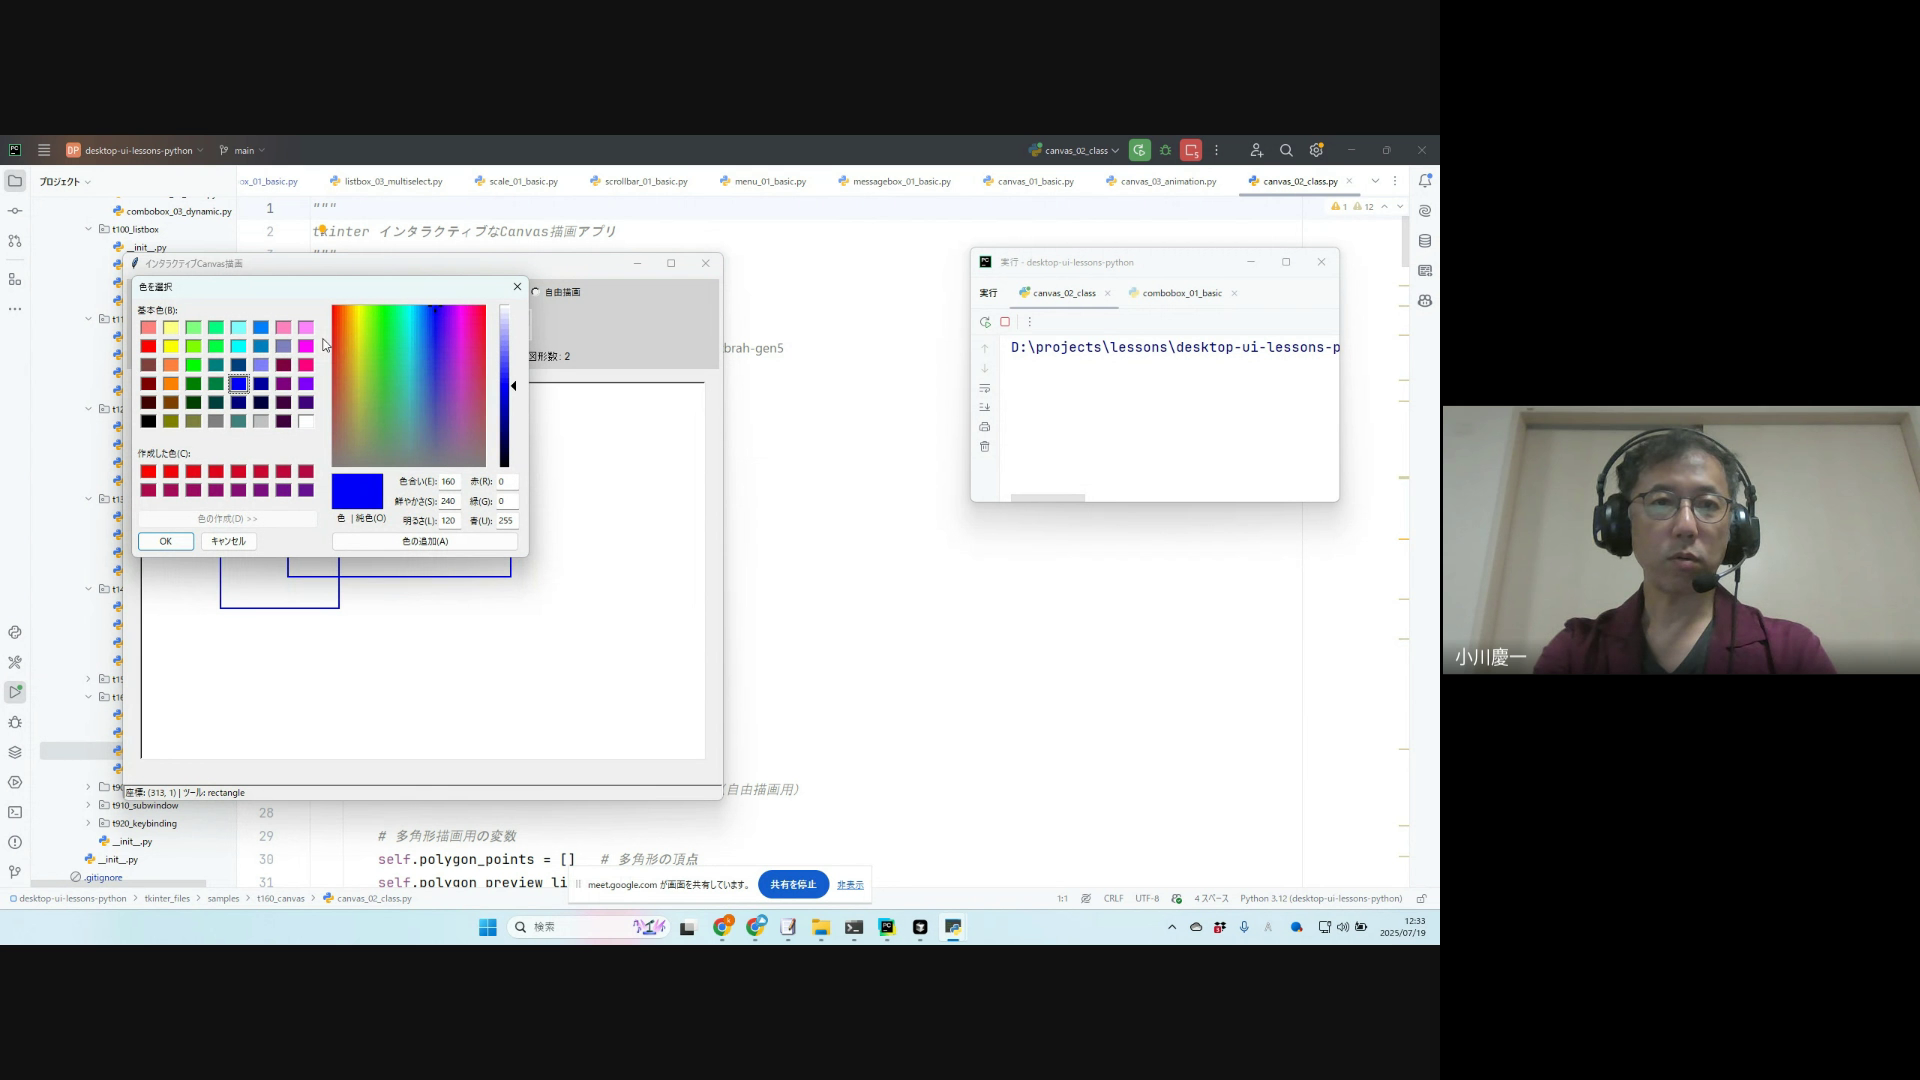The width and height of the screenshot is (1920, 1080).
Task: Open Database tool window icon on right sidebar
Action: (1425, 241)
